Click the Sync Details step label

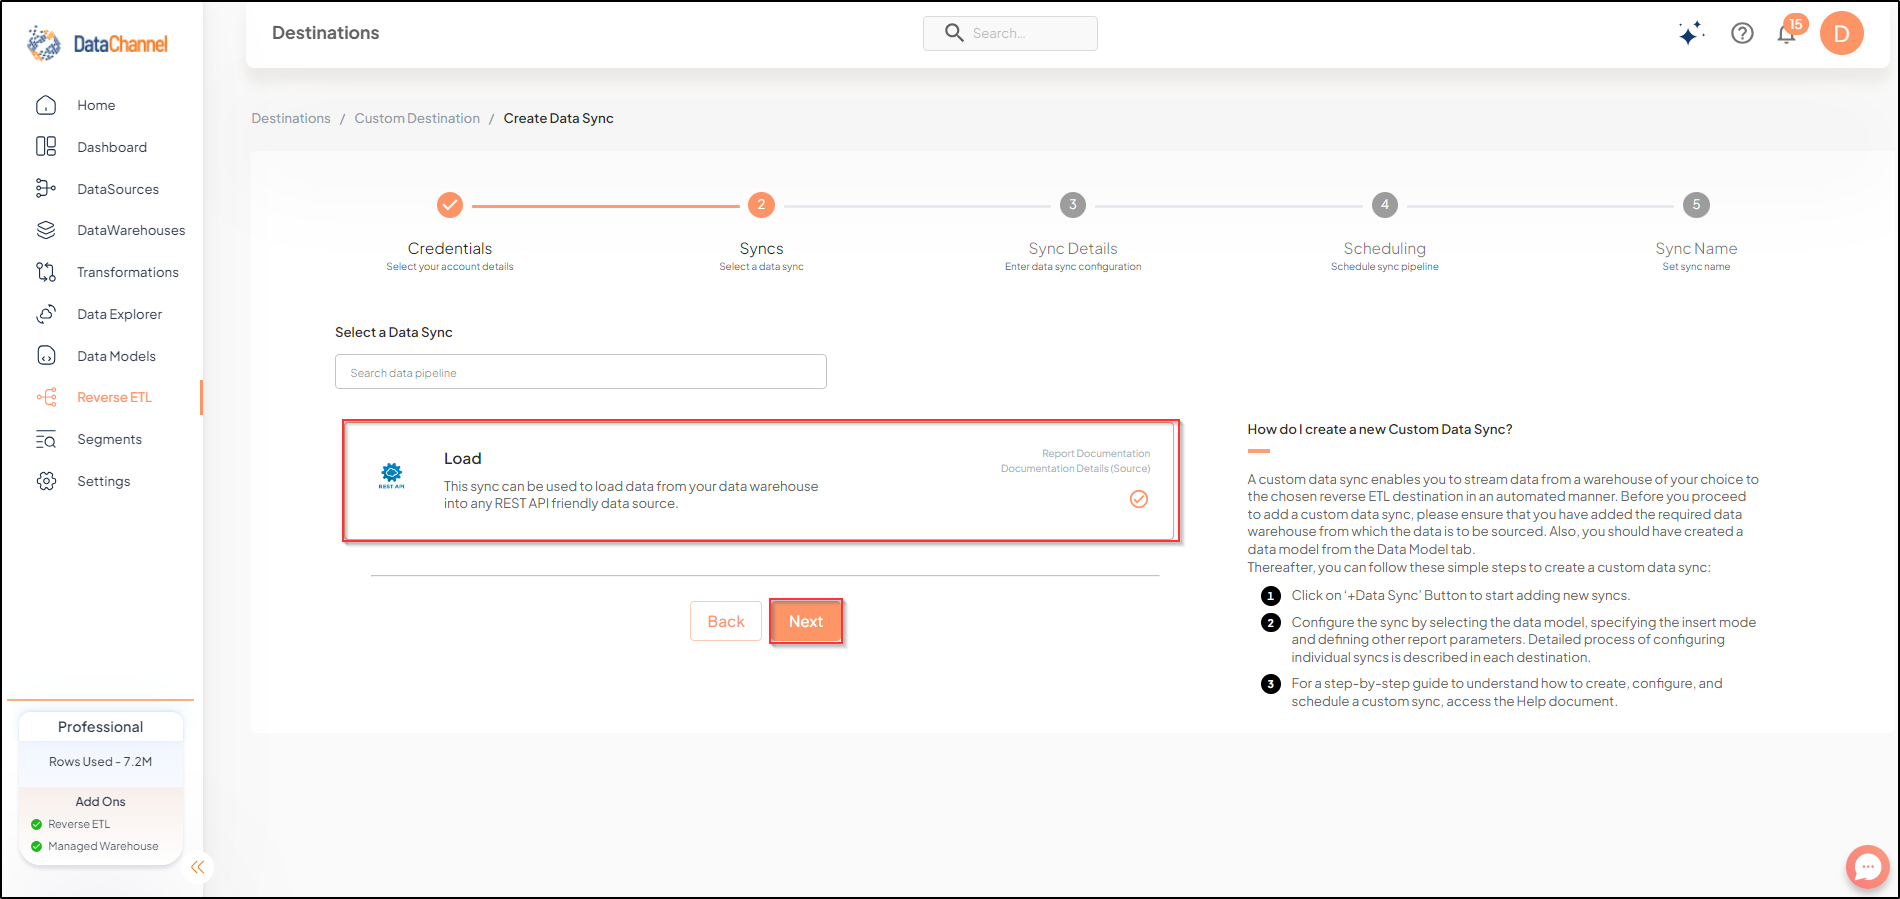tap(1073, 248)
